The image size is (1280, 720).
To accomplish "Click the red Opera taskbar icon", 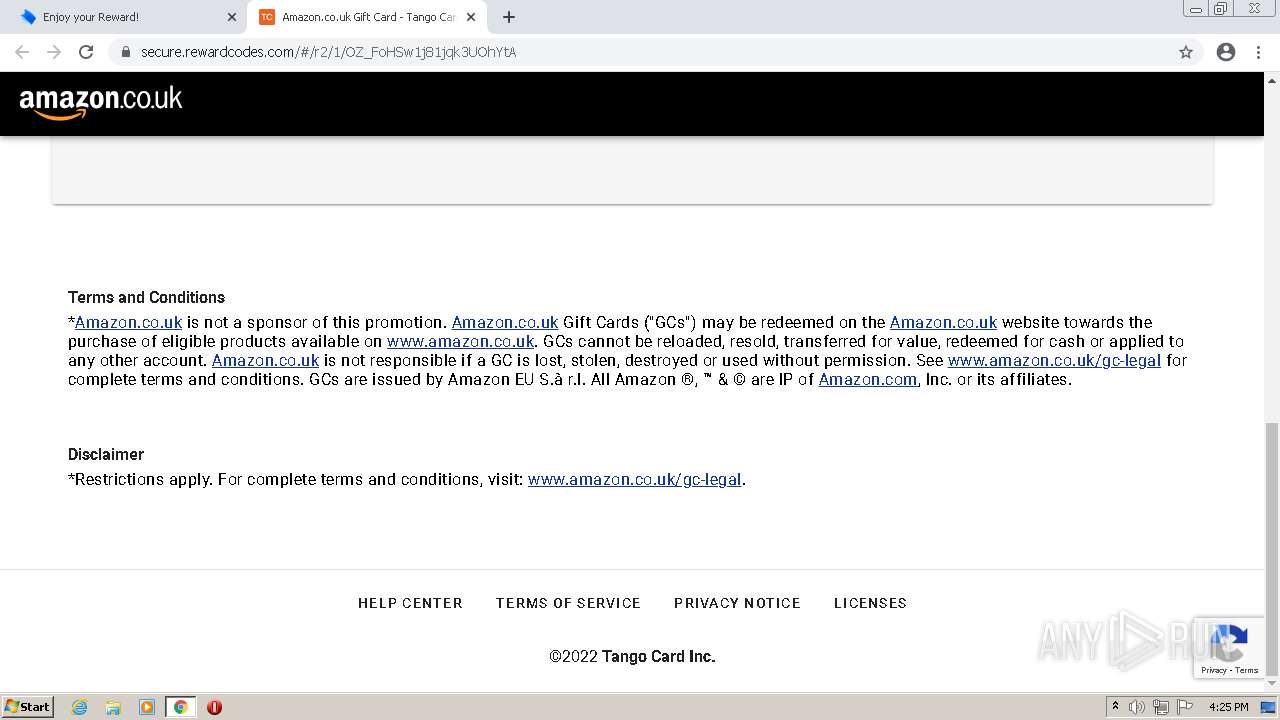I will (x=214, y=707).
